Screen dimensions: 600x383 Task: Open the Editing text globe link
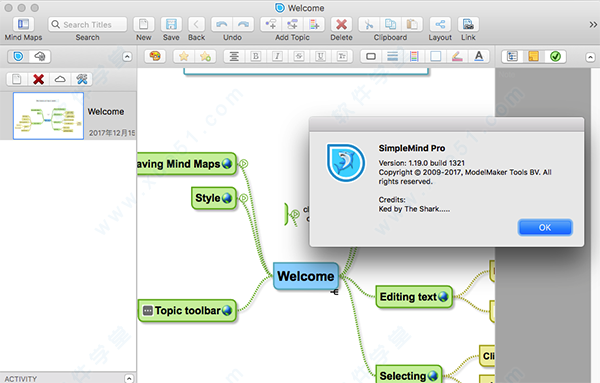[x=443, y=297]
